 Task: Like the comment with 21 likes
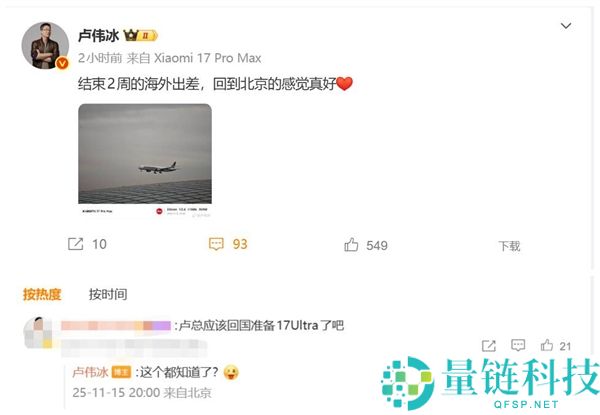coord(547,345)
